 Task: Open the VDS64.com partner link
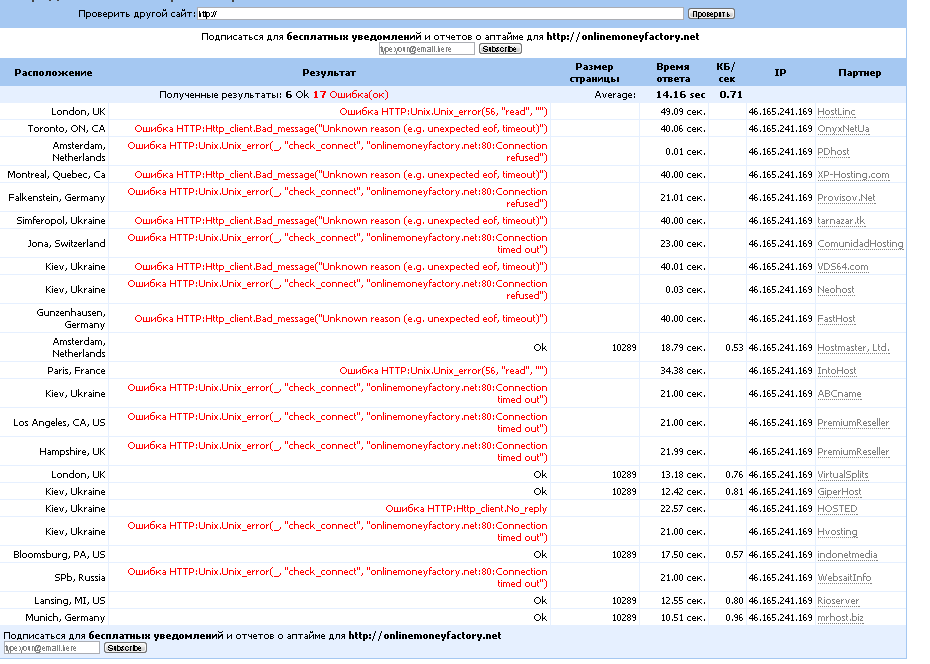842,267
